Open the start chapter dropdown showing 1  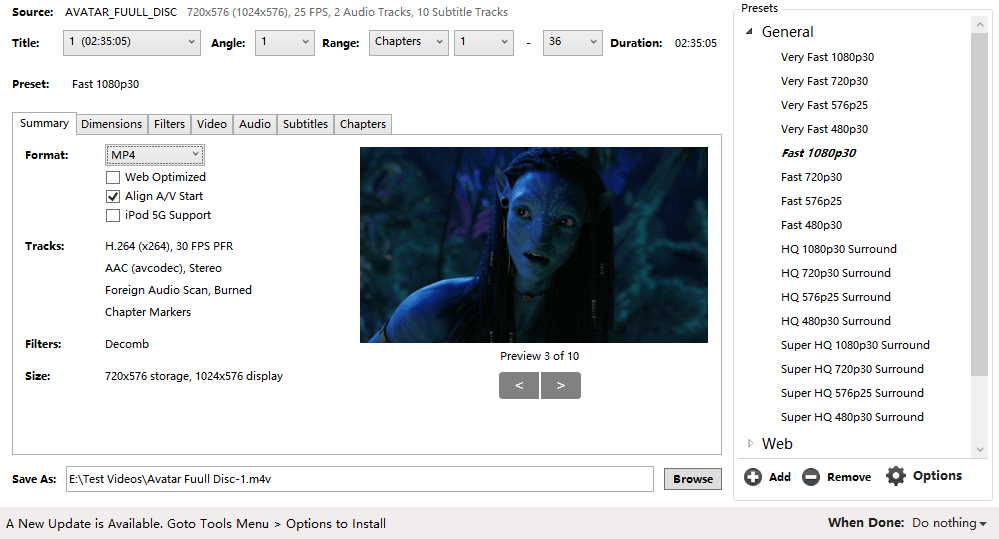[484, 43]
